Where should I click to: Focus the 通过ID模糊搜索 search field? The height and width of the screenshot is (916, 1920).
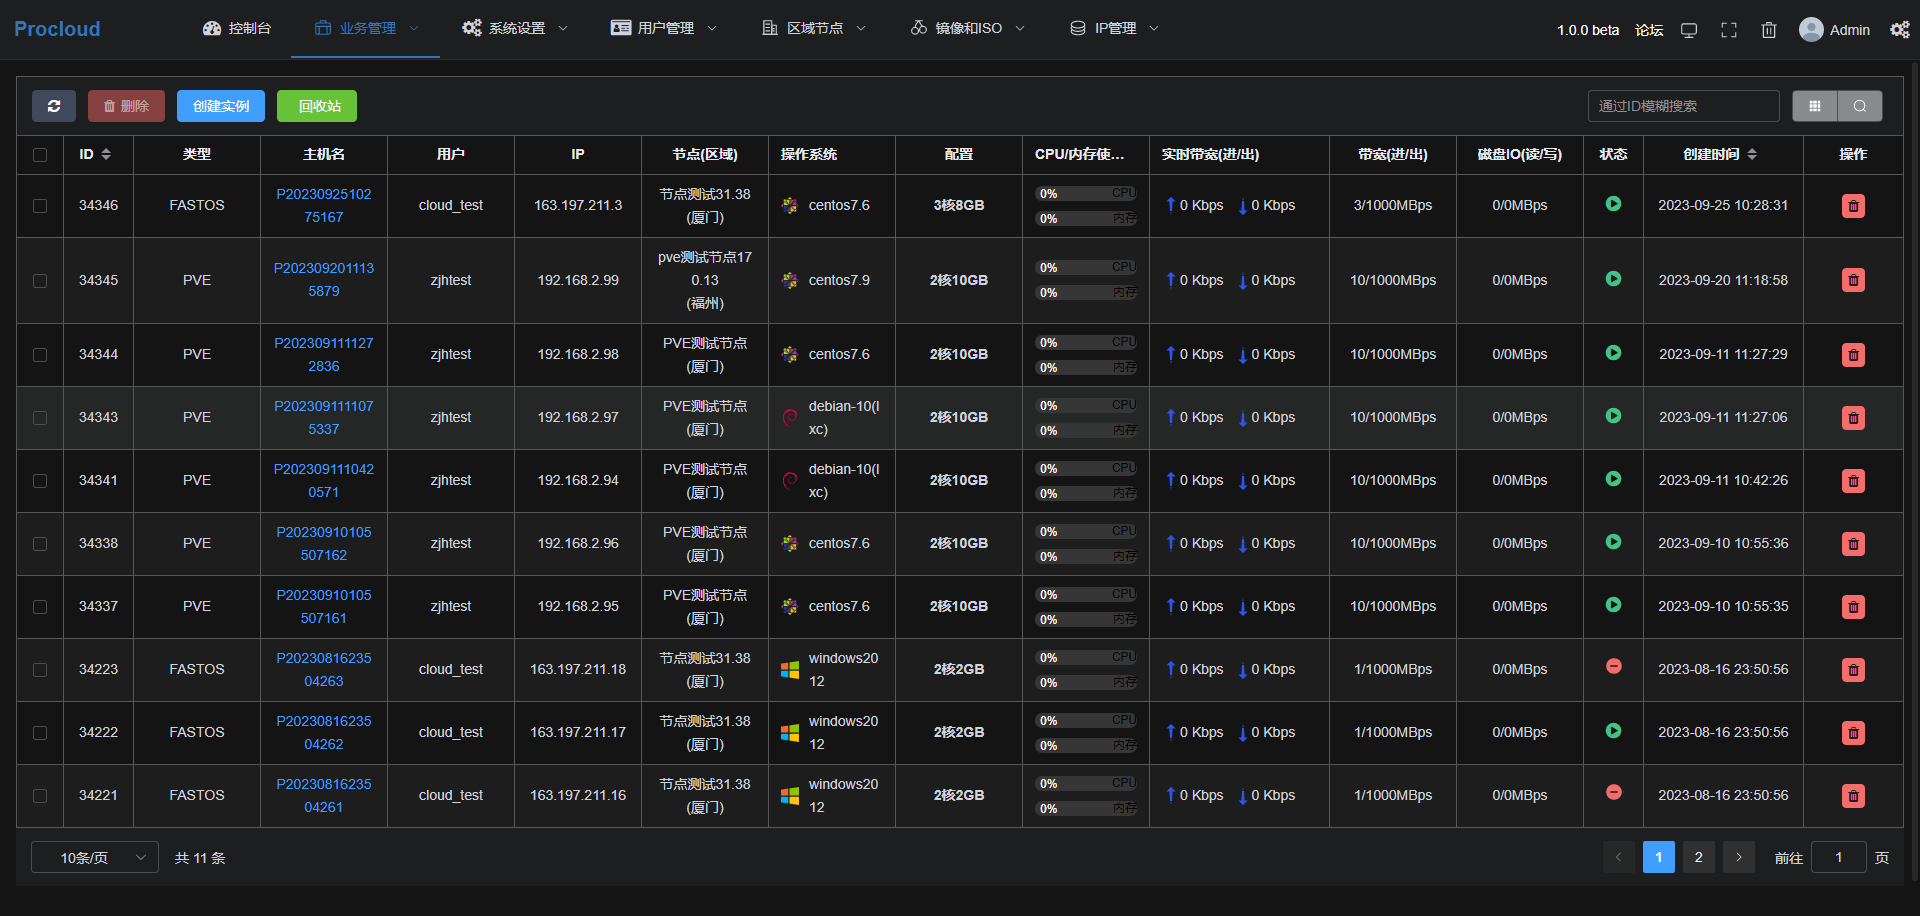(x=1684, y=106)
